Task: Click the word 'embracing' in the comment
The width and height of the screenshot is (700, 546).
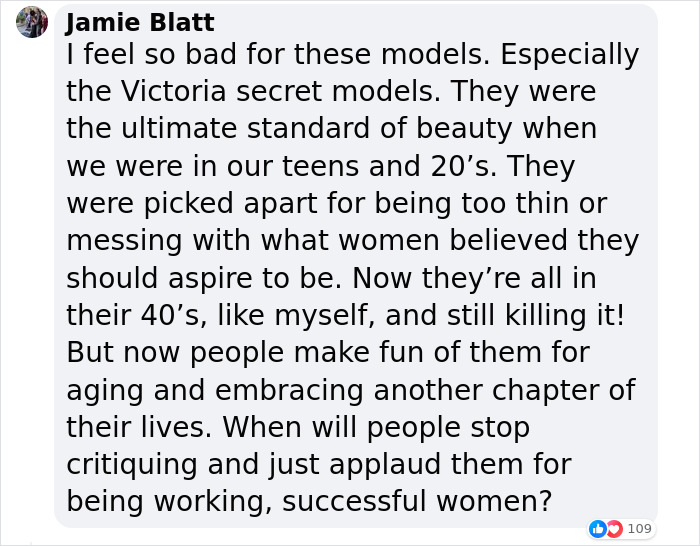Action: (289, 391)
